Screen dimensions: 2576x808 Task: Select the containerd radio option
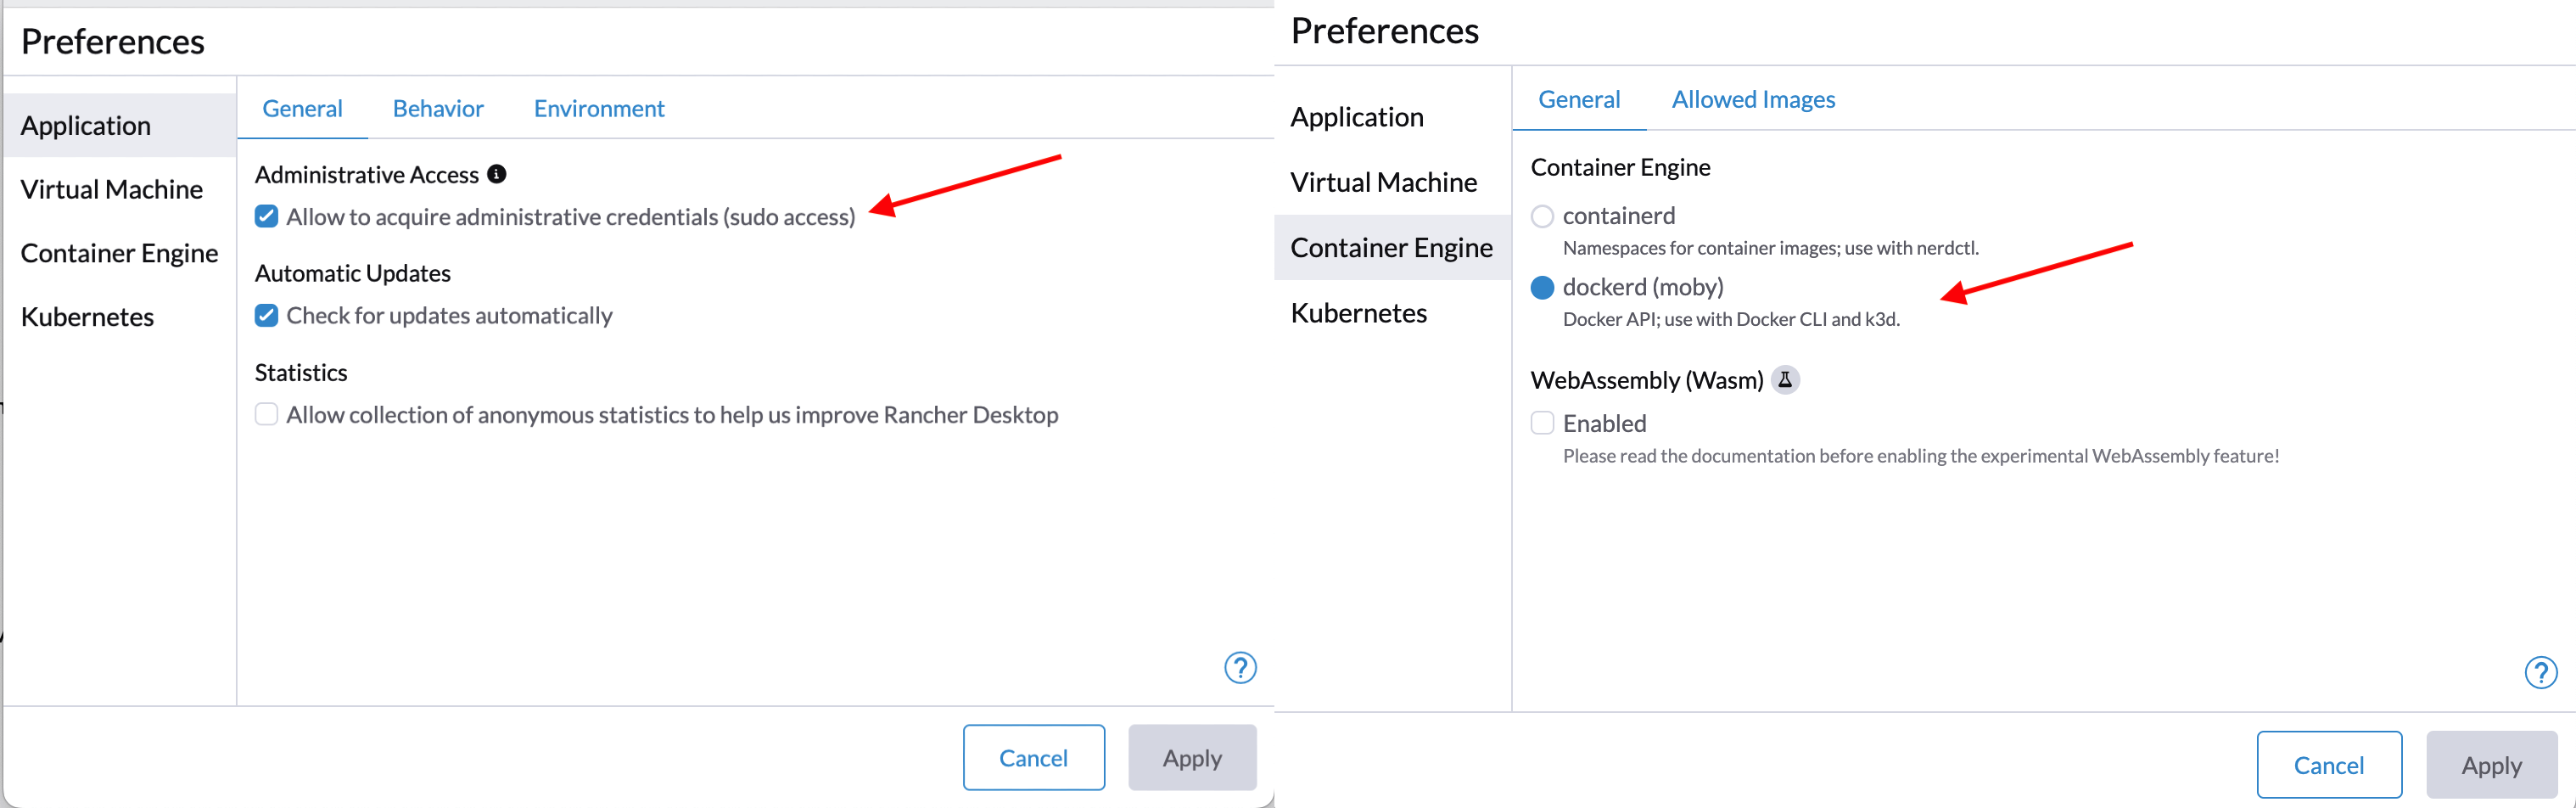(x=1543, y=216)
